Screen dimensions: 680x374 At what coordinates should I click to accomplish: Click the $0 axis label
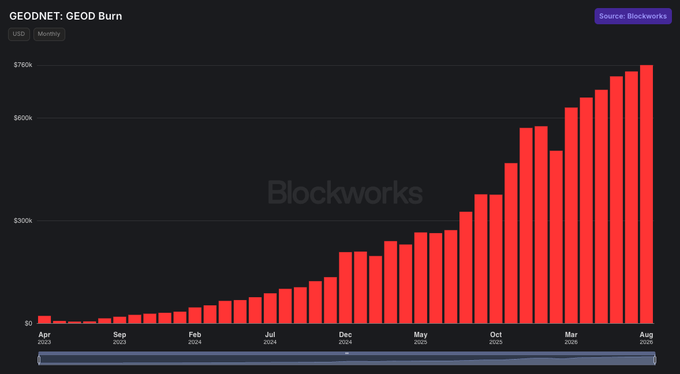tap(28, 323)
